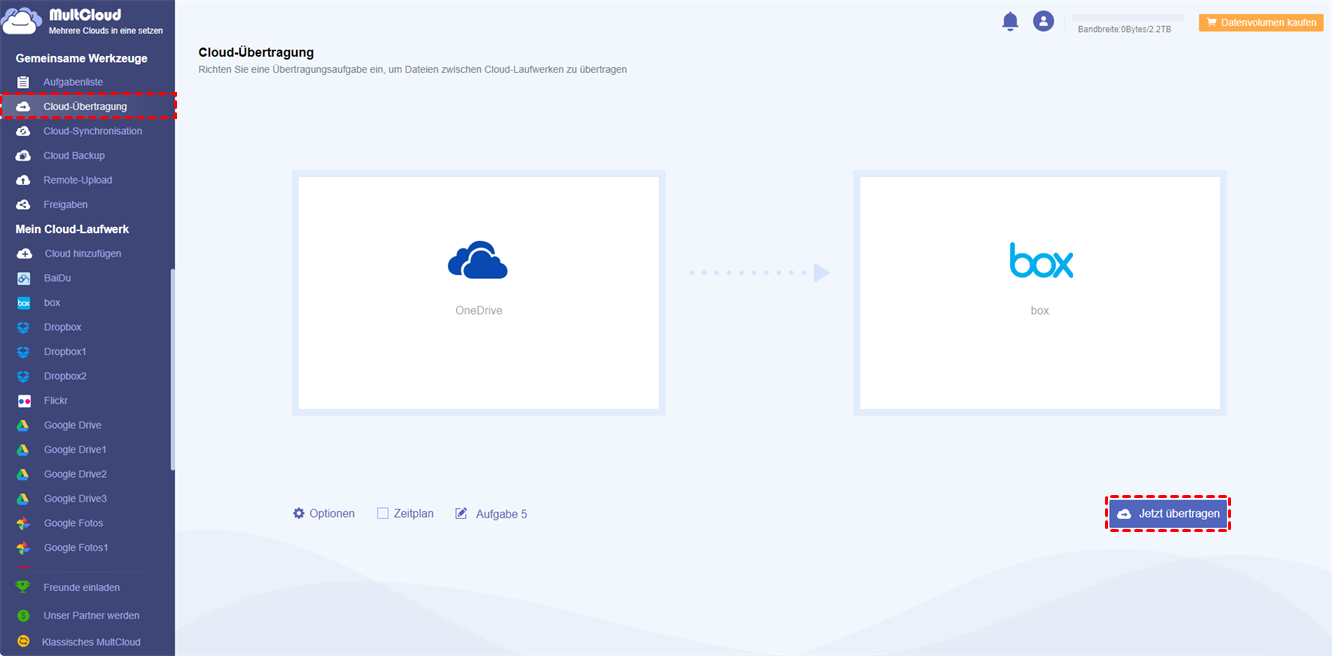The height and width of the screenshot is (656, 1332).
Task: Click the sidebar vertical scrollbar
Action: click(172, 369)
